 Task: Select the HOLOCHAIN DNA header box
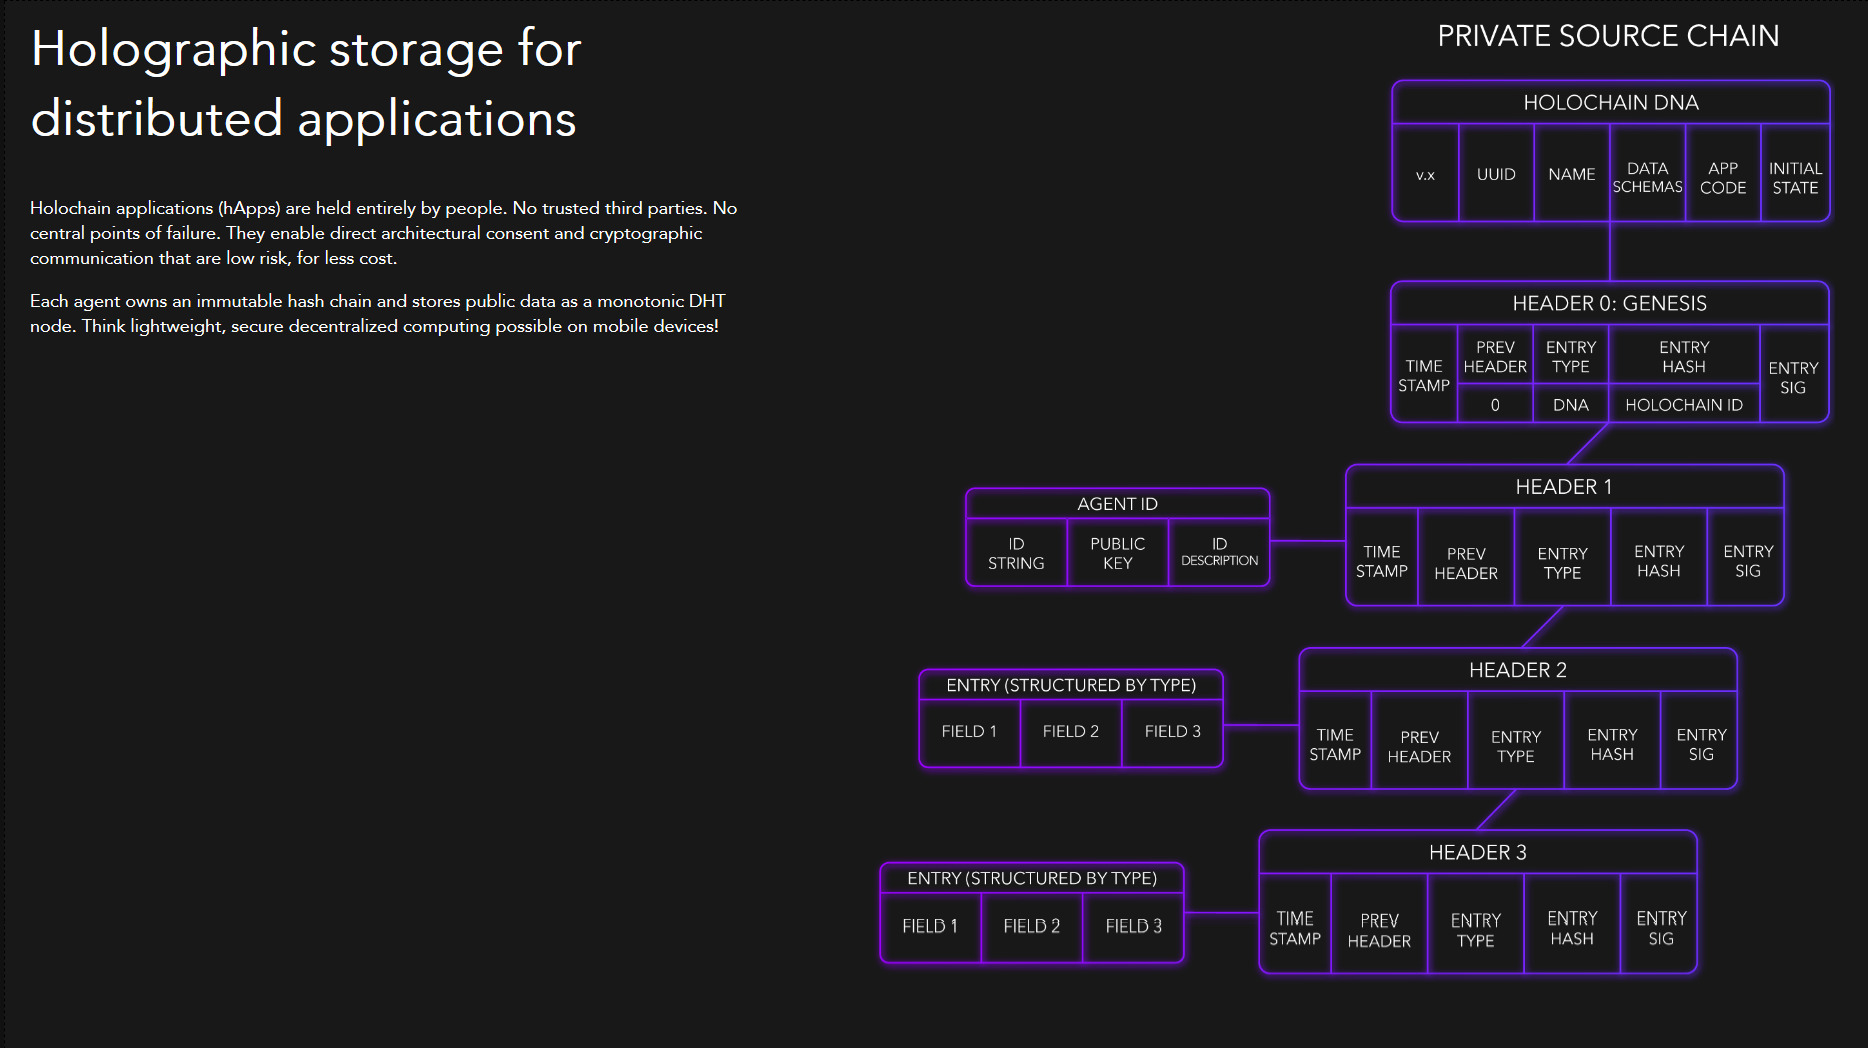pyautogui.click(x=1611, y=103)
